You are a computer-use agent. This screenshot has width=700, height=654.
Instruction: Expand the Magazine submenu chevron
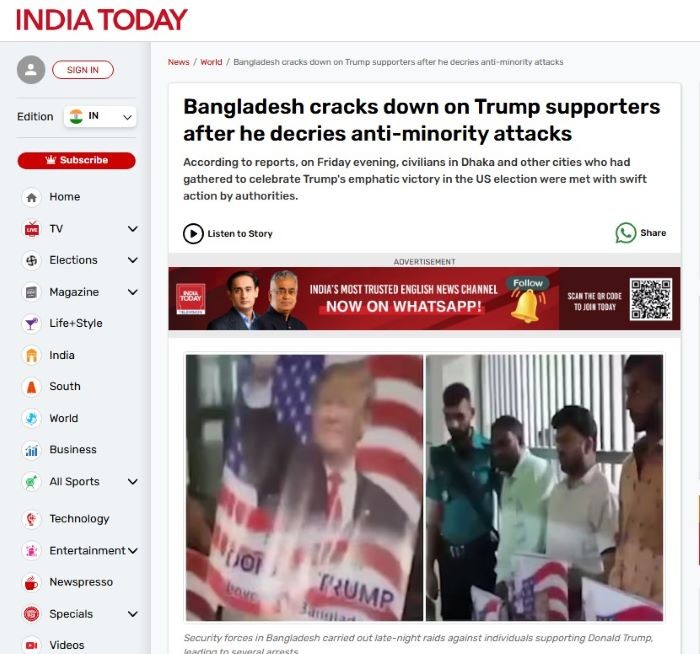[x=133, y=292]
